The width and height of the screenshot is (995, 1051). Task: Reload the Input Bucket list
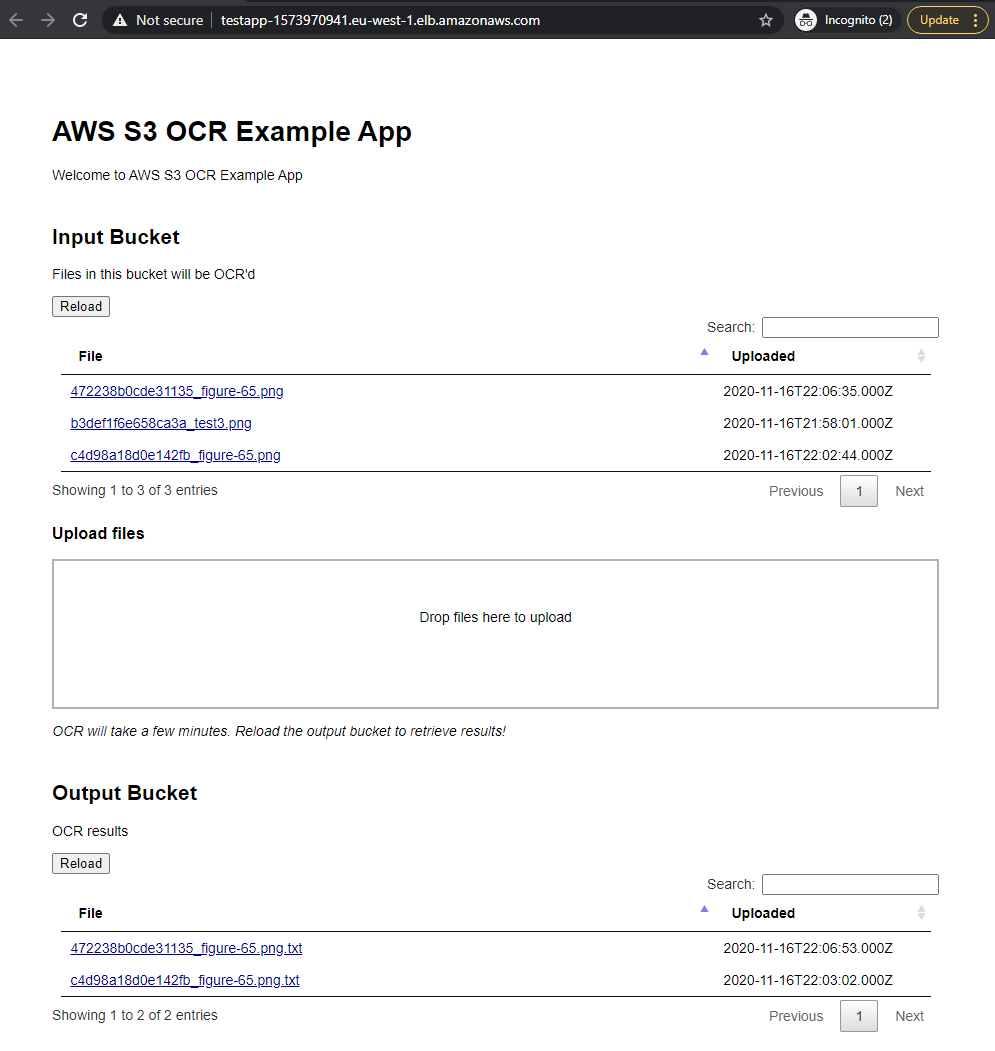point(81,306)
